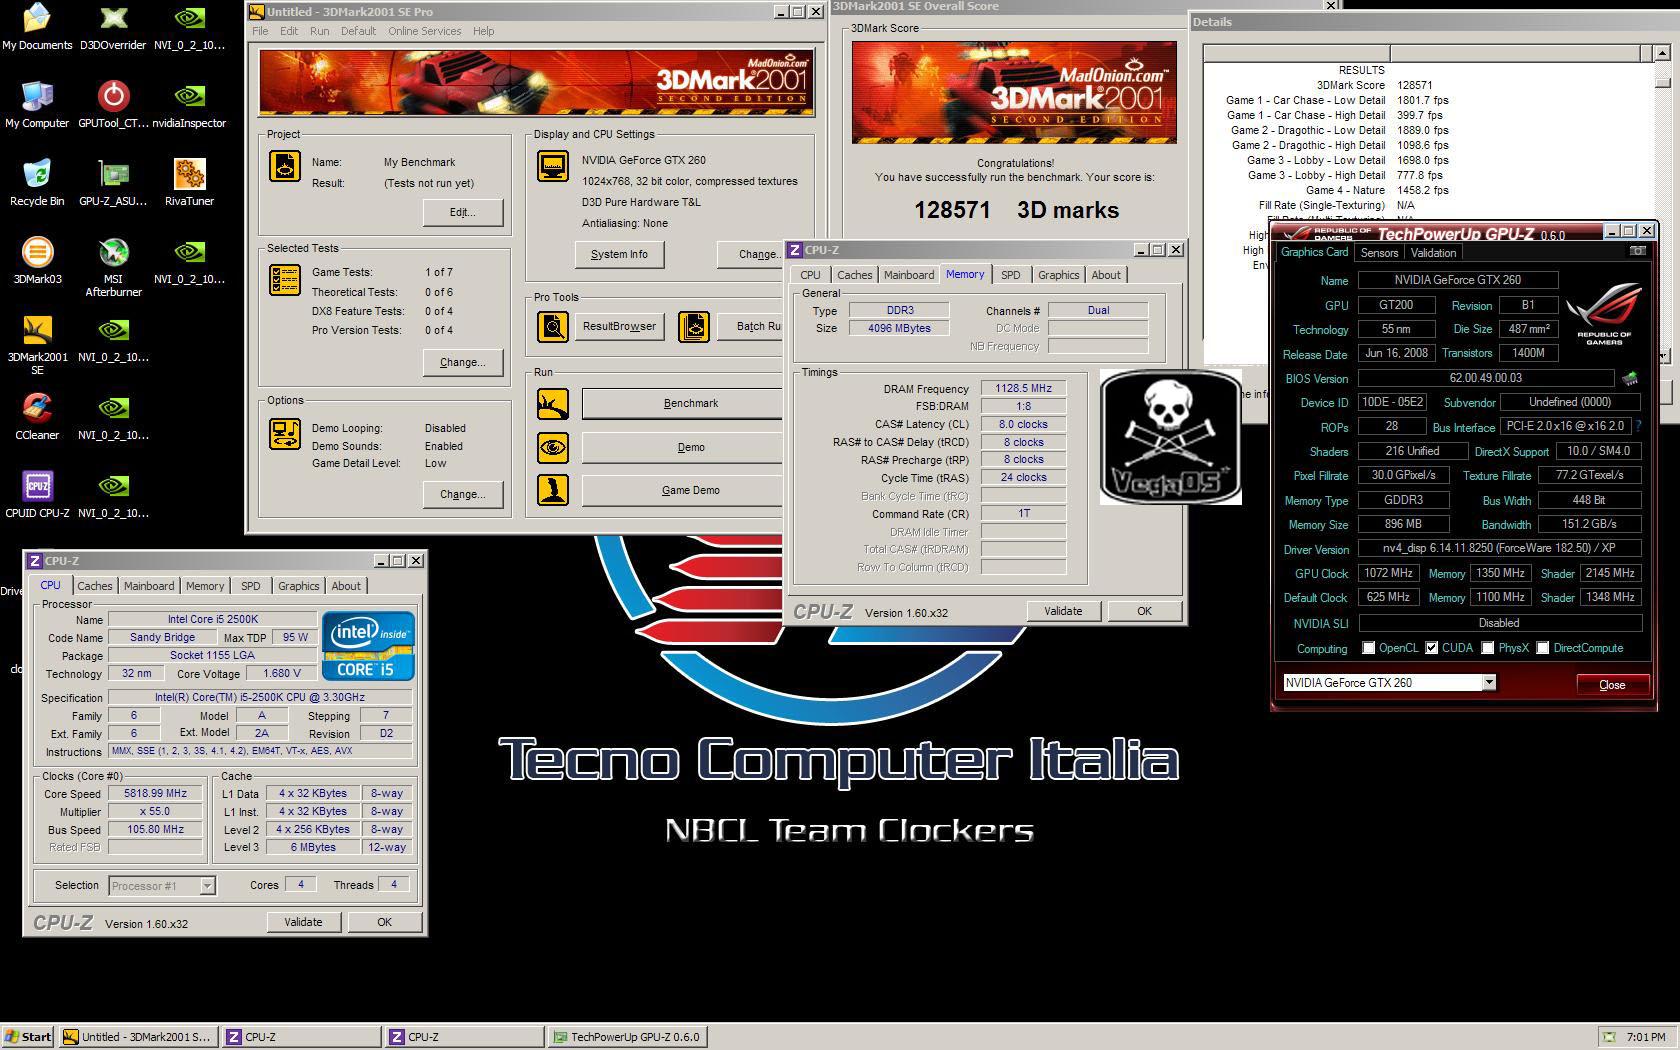Click the Project icon in 3DMark2001
The width and height of the screenshot is (1680, 1050).
tap(285, 166)
